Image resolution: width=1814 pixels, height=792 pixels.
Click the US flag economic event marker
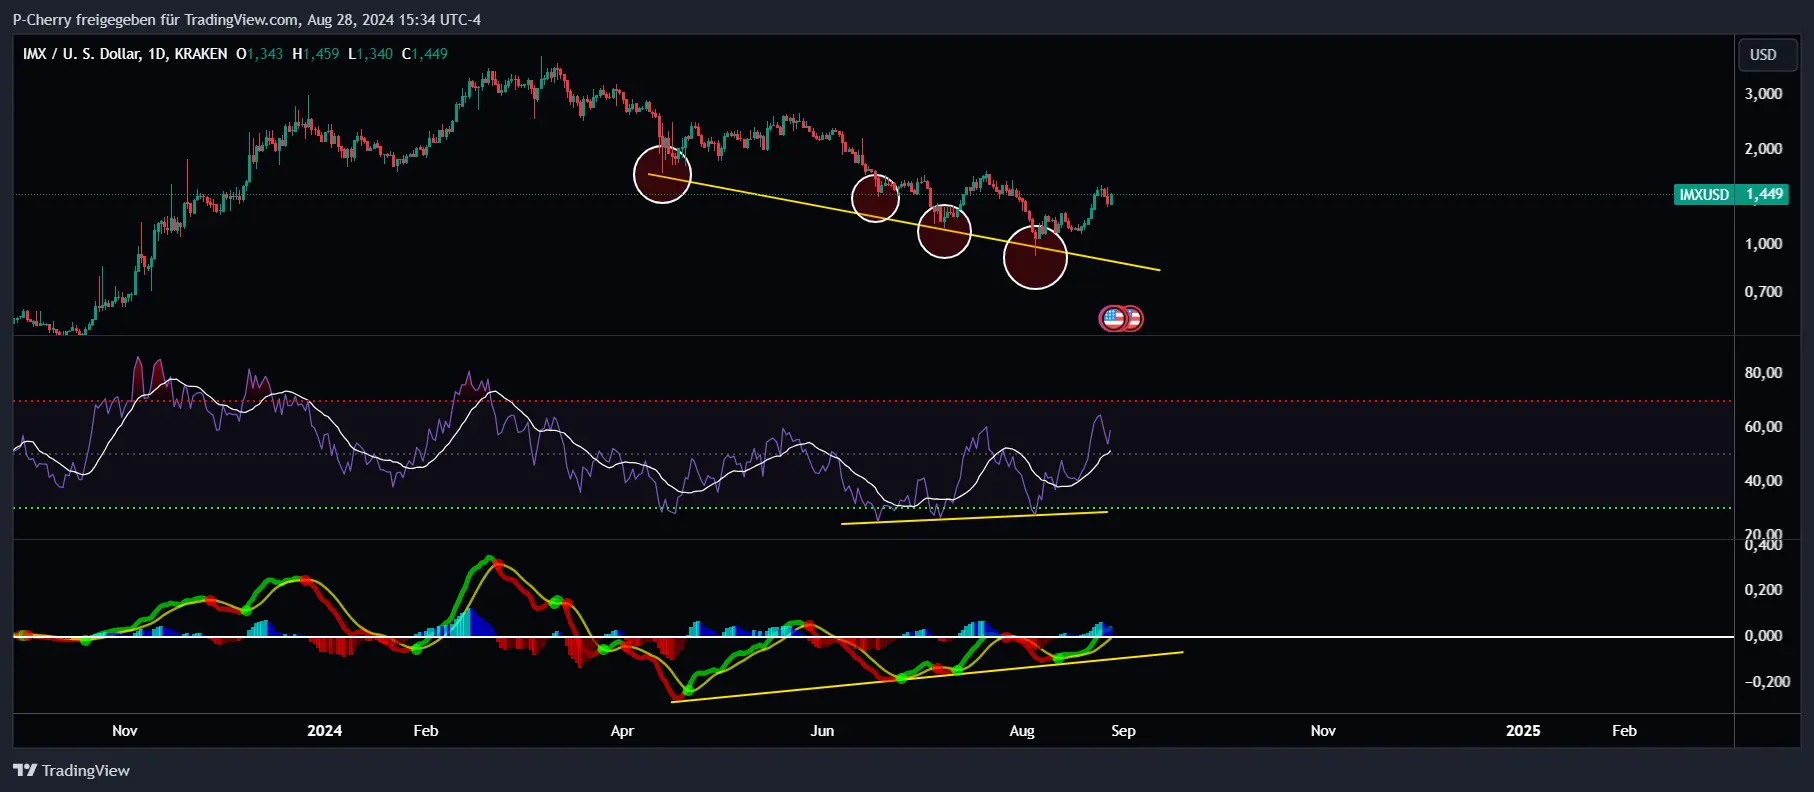(x=1114, y=319)
